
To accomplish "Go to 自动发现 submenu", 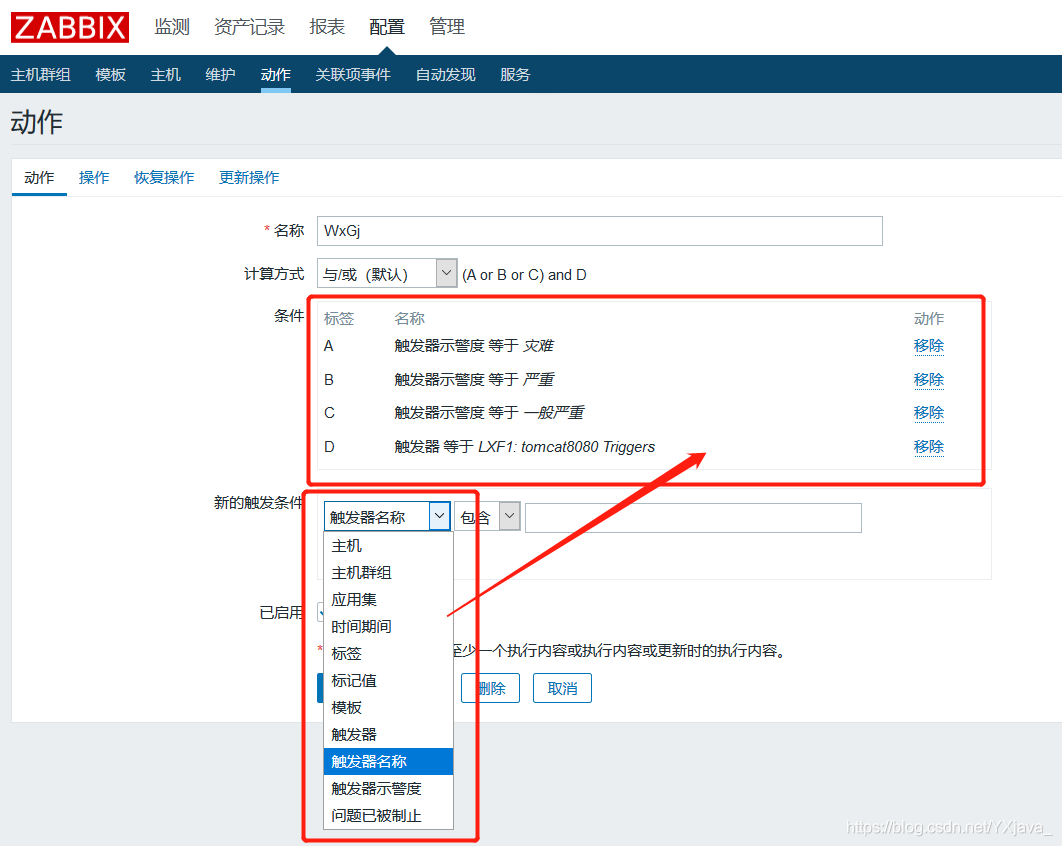I will [x=446, y=75].
